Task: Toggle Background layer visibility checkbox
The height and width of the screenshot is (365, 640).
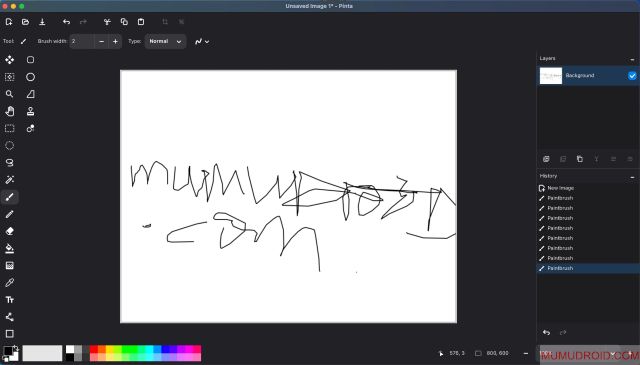Action: pos(632,76)
